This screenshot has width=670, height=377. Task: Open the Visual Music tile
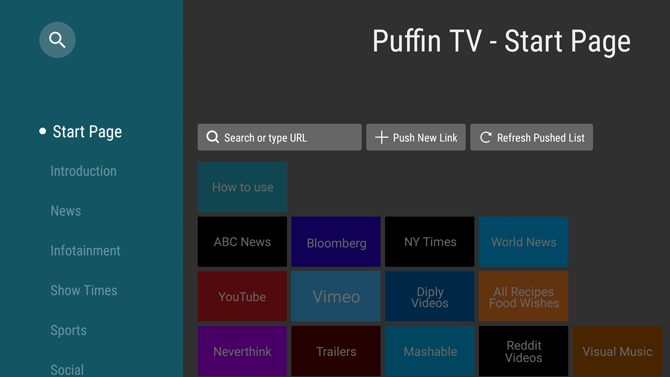click(617, 351)
